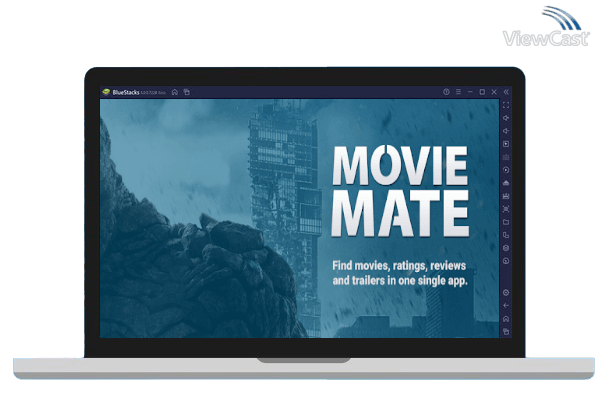602x414 pixels.
Task: Click the install APK icon in side toolbar
Action: coord(506,183)
